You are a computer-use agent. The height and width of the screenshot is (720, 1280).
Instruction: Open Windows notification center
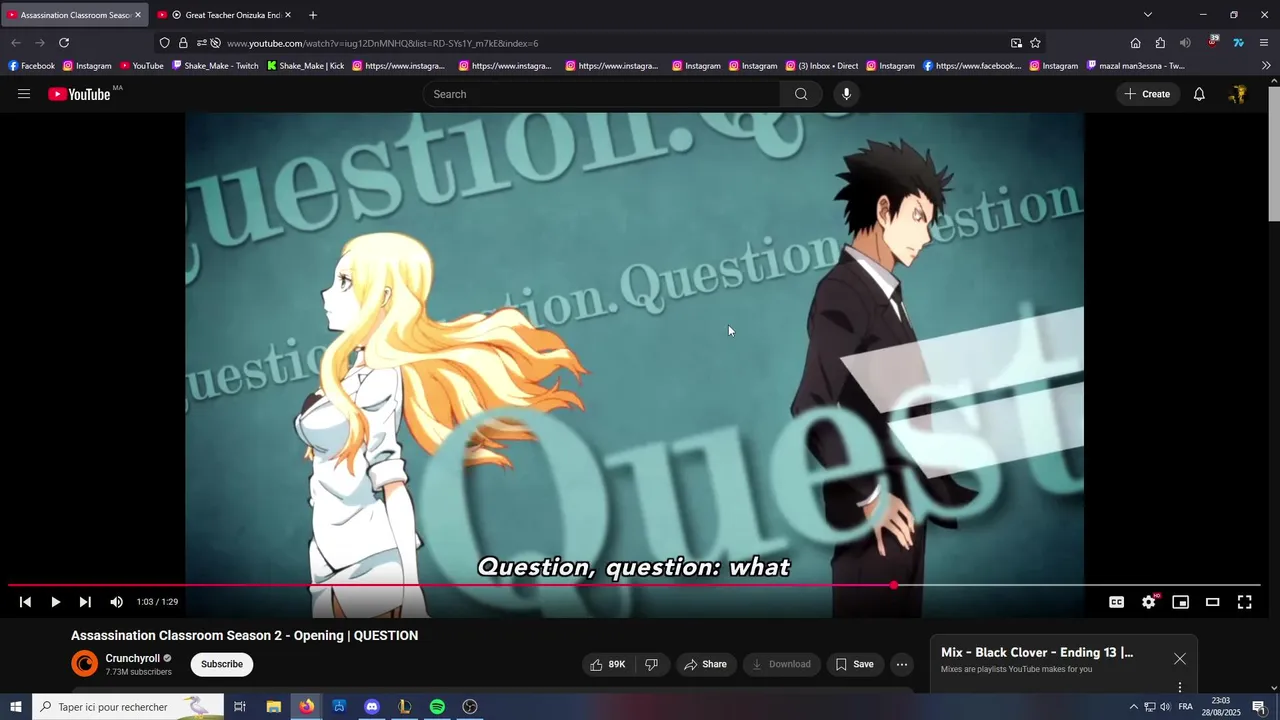point(1259,707)
